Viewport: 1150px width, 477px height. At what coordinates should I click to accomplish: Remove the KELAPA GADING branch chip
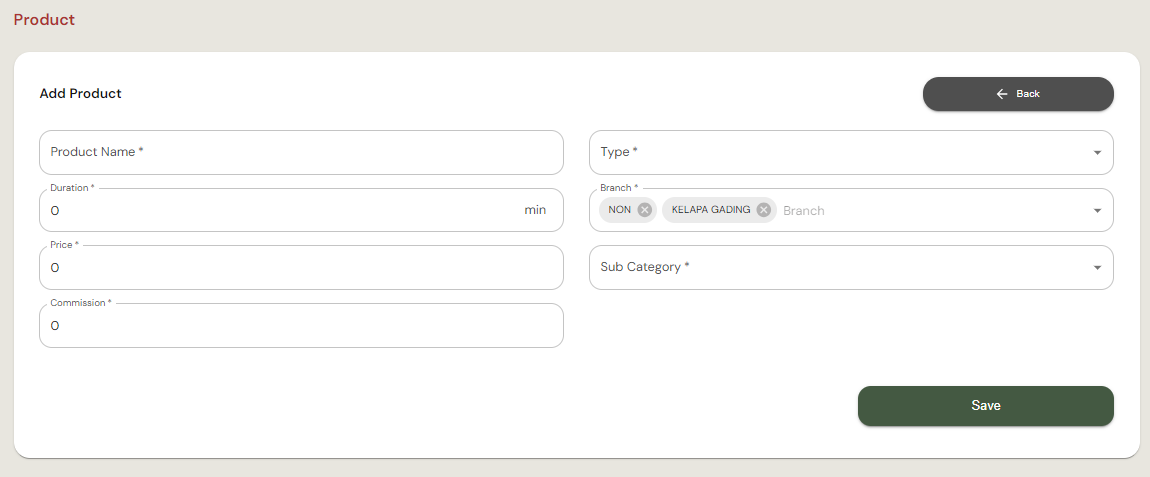click(x=764, y=210)
